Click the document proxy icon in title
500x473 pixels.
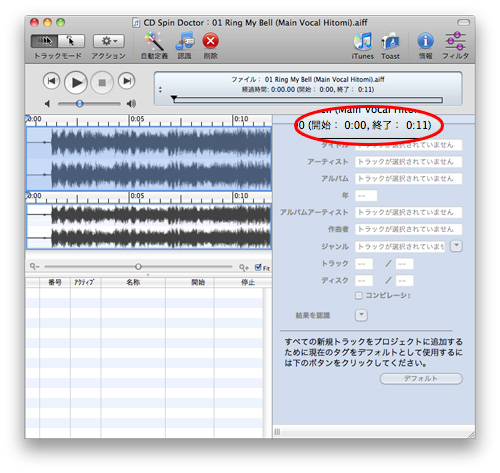click(x=136, y=23)
